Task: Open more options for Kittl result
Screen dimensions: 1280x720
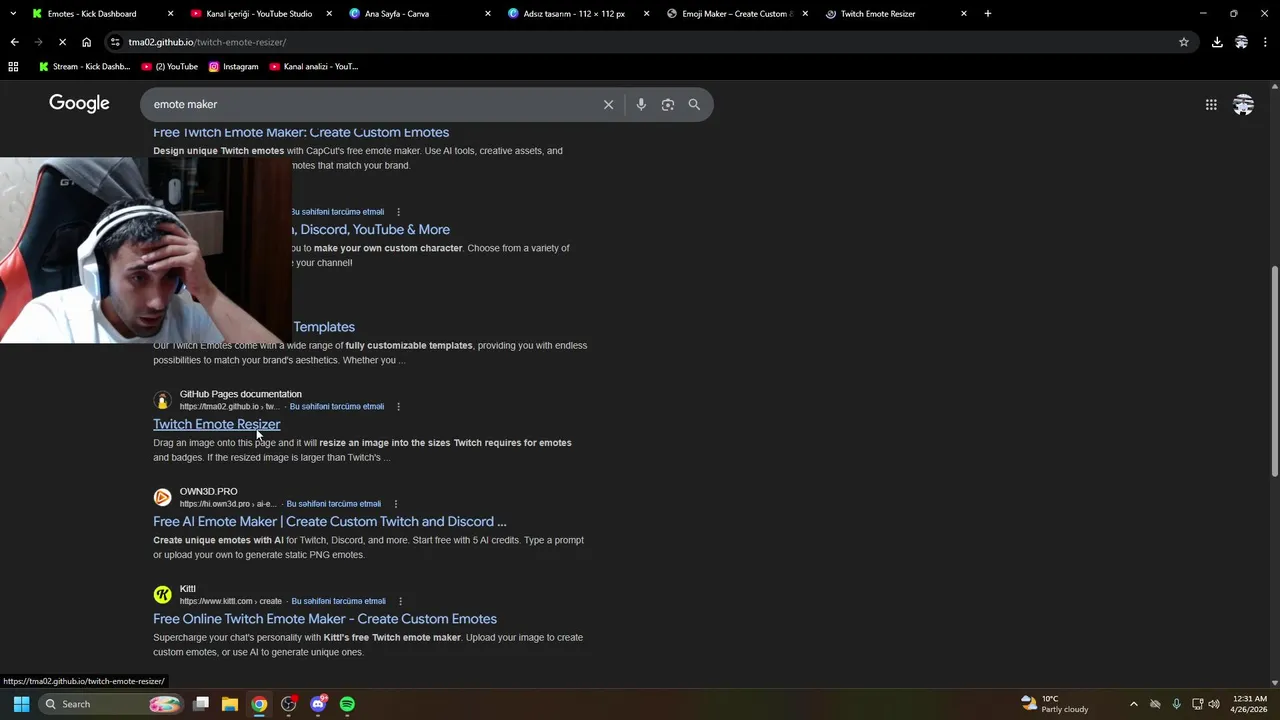Action: (x=400, y=601)
